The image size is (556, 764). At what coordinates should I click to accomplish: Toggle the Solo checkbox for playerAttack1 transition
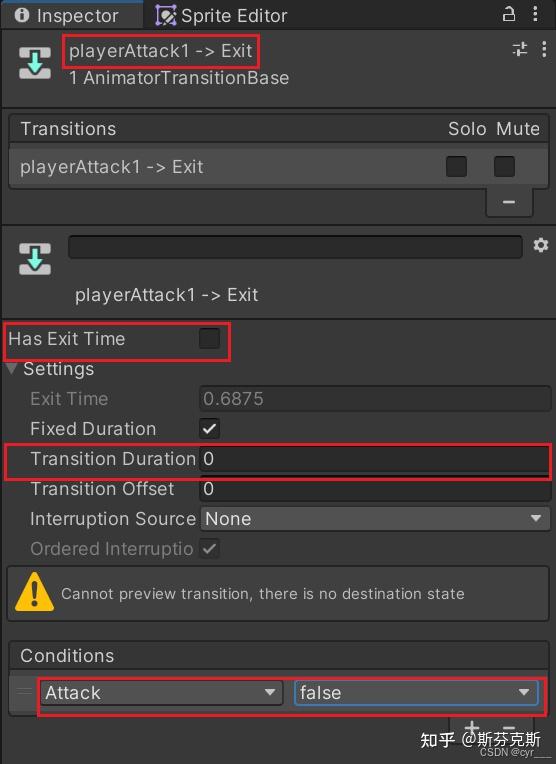click(x=456, y=167)
